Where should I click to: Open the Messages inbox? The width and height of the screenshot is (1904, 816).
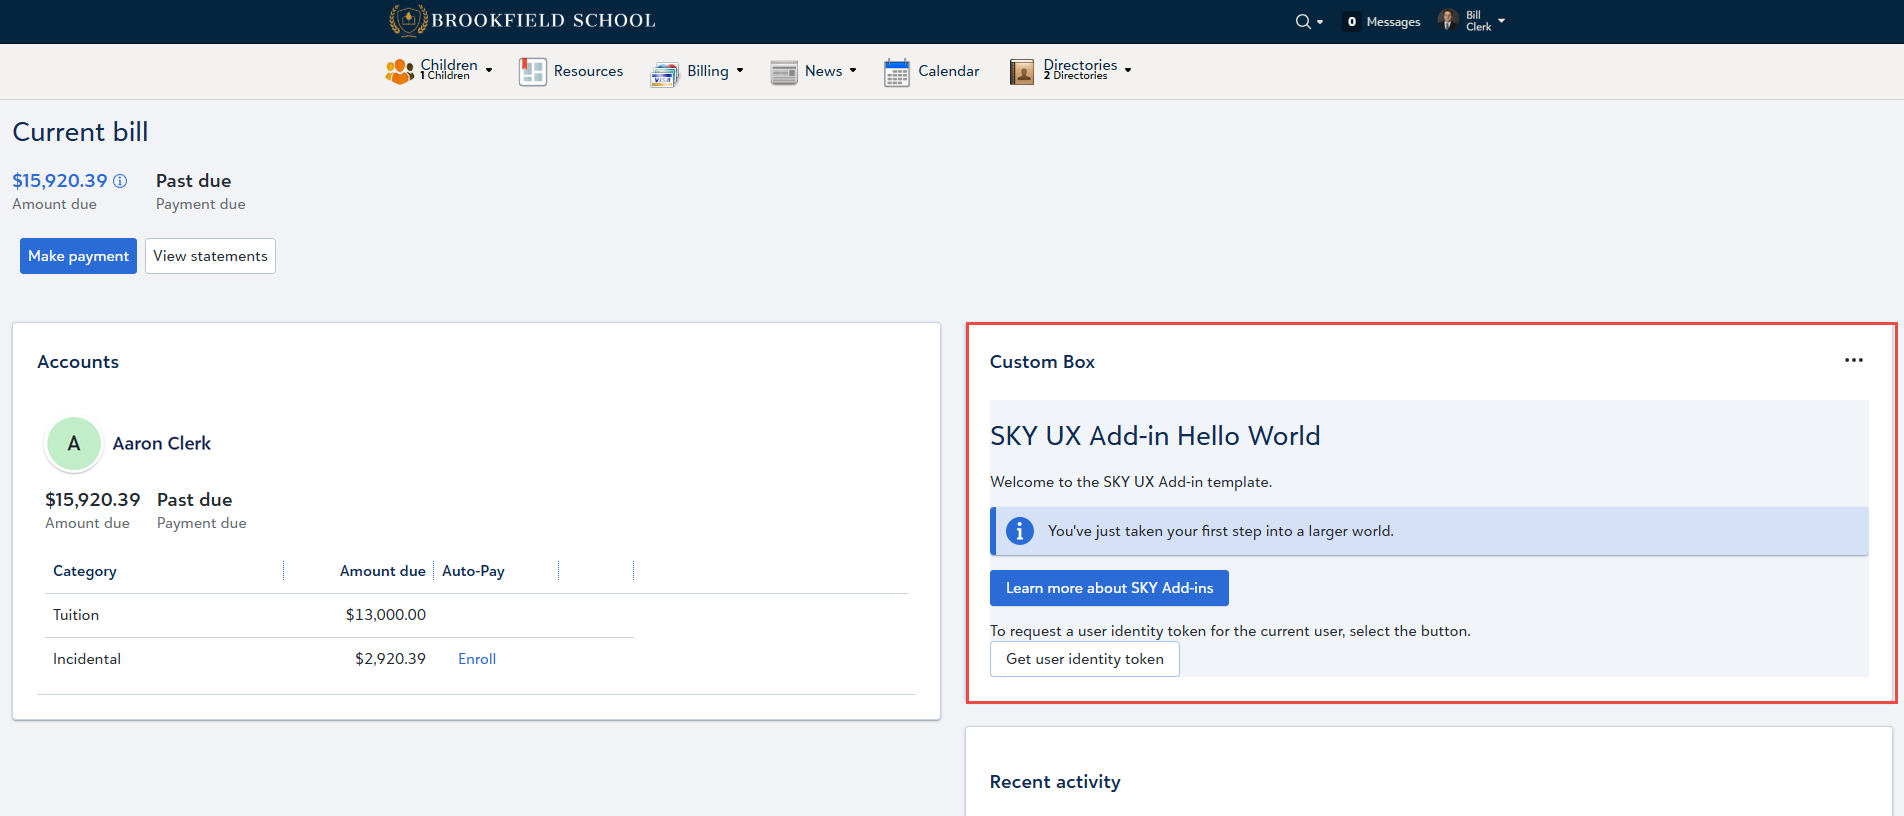click(1383, 22)
